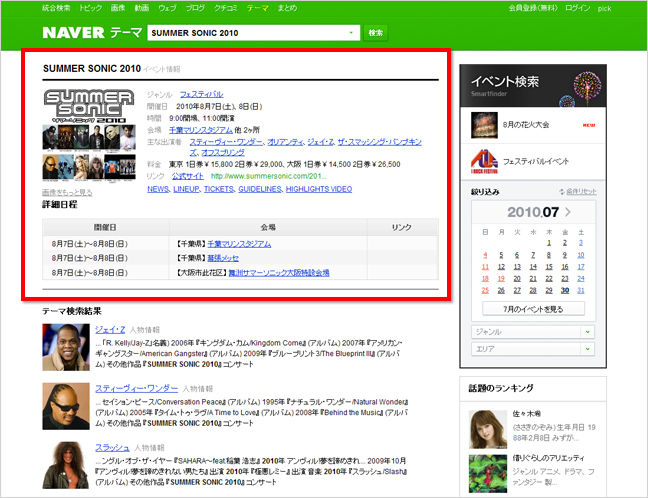The width and height of the screenshot is (648, 498).
Task: Select July 10 on the calendar
Action: (581, 255)
